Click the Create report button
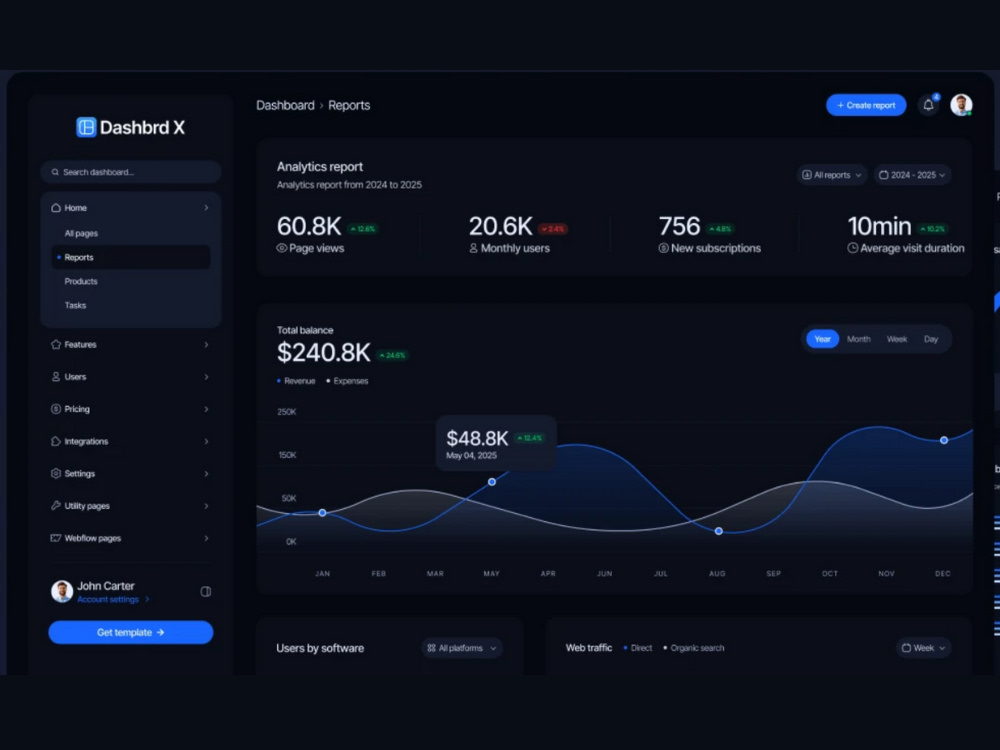Screen dimensions: 1000x750 click(866, 105)
